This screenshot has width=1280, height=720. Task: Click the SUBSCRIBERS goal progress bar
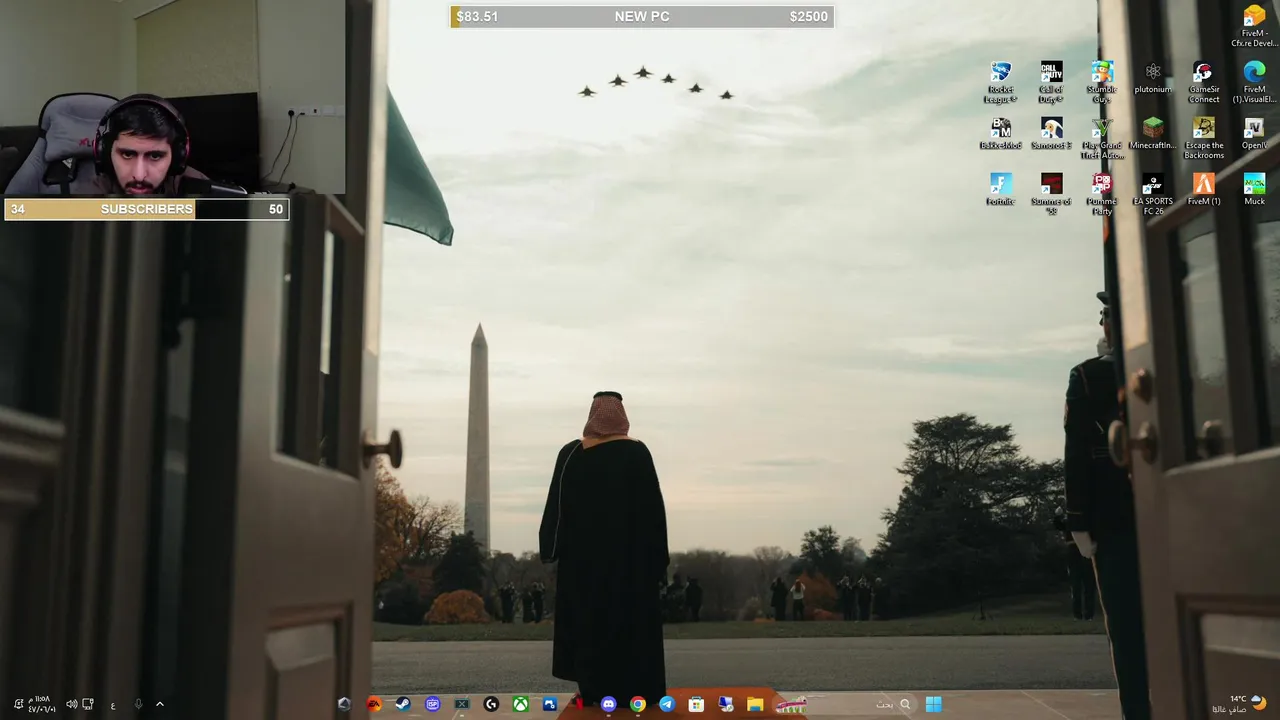click(146, 209)
